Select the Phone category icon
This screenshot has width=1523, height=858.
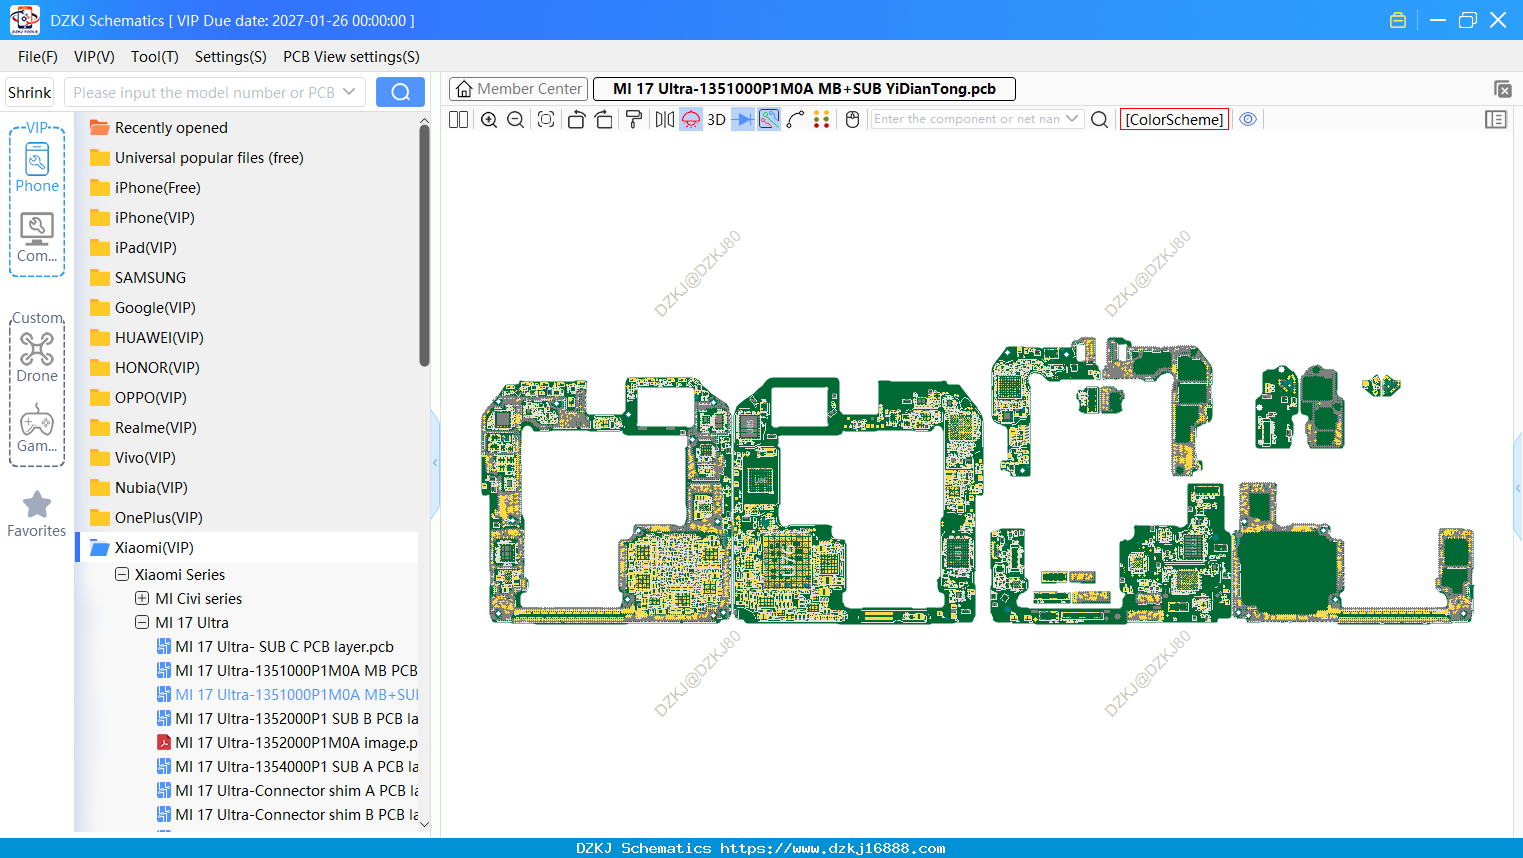[37, 167]
